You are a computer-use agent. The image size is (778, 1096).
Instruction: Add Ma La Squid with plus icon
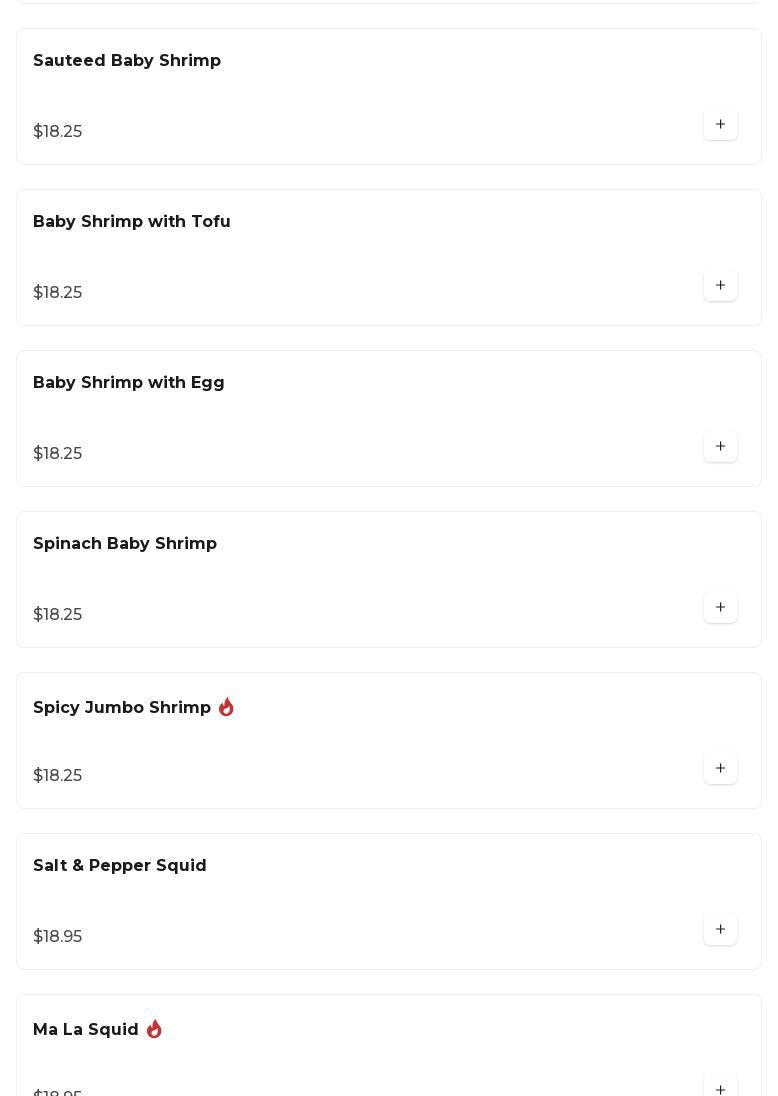click(720, 1087)
